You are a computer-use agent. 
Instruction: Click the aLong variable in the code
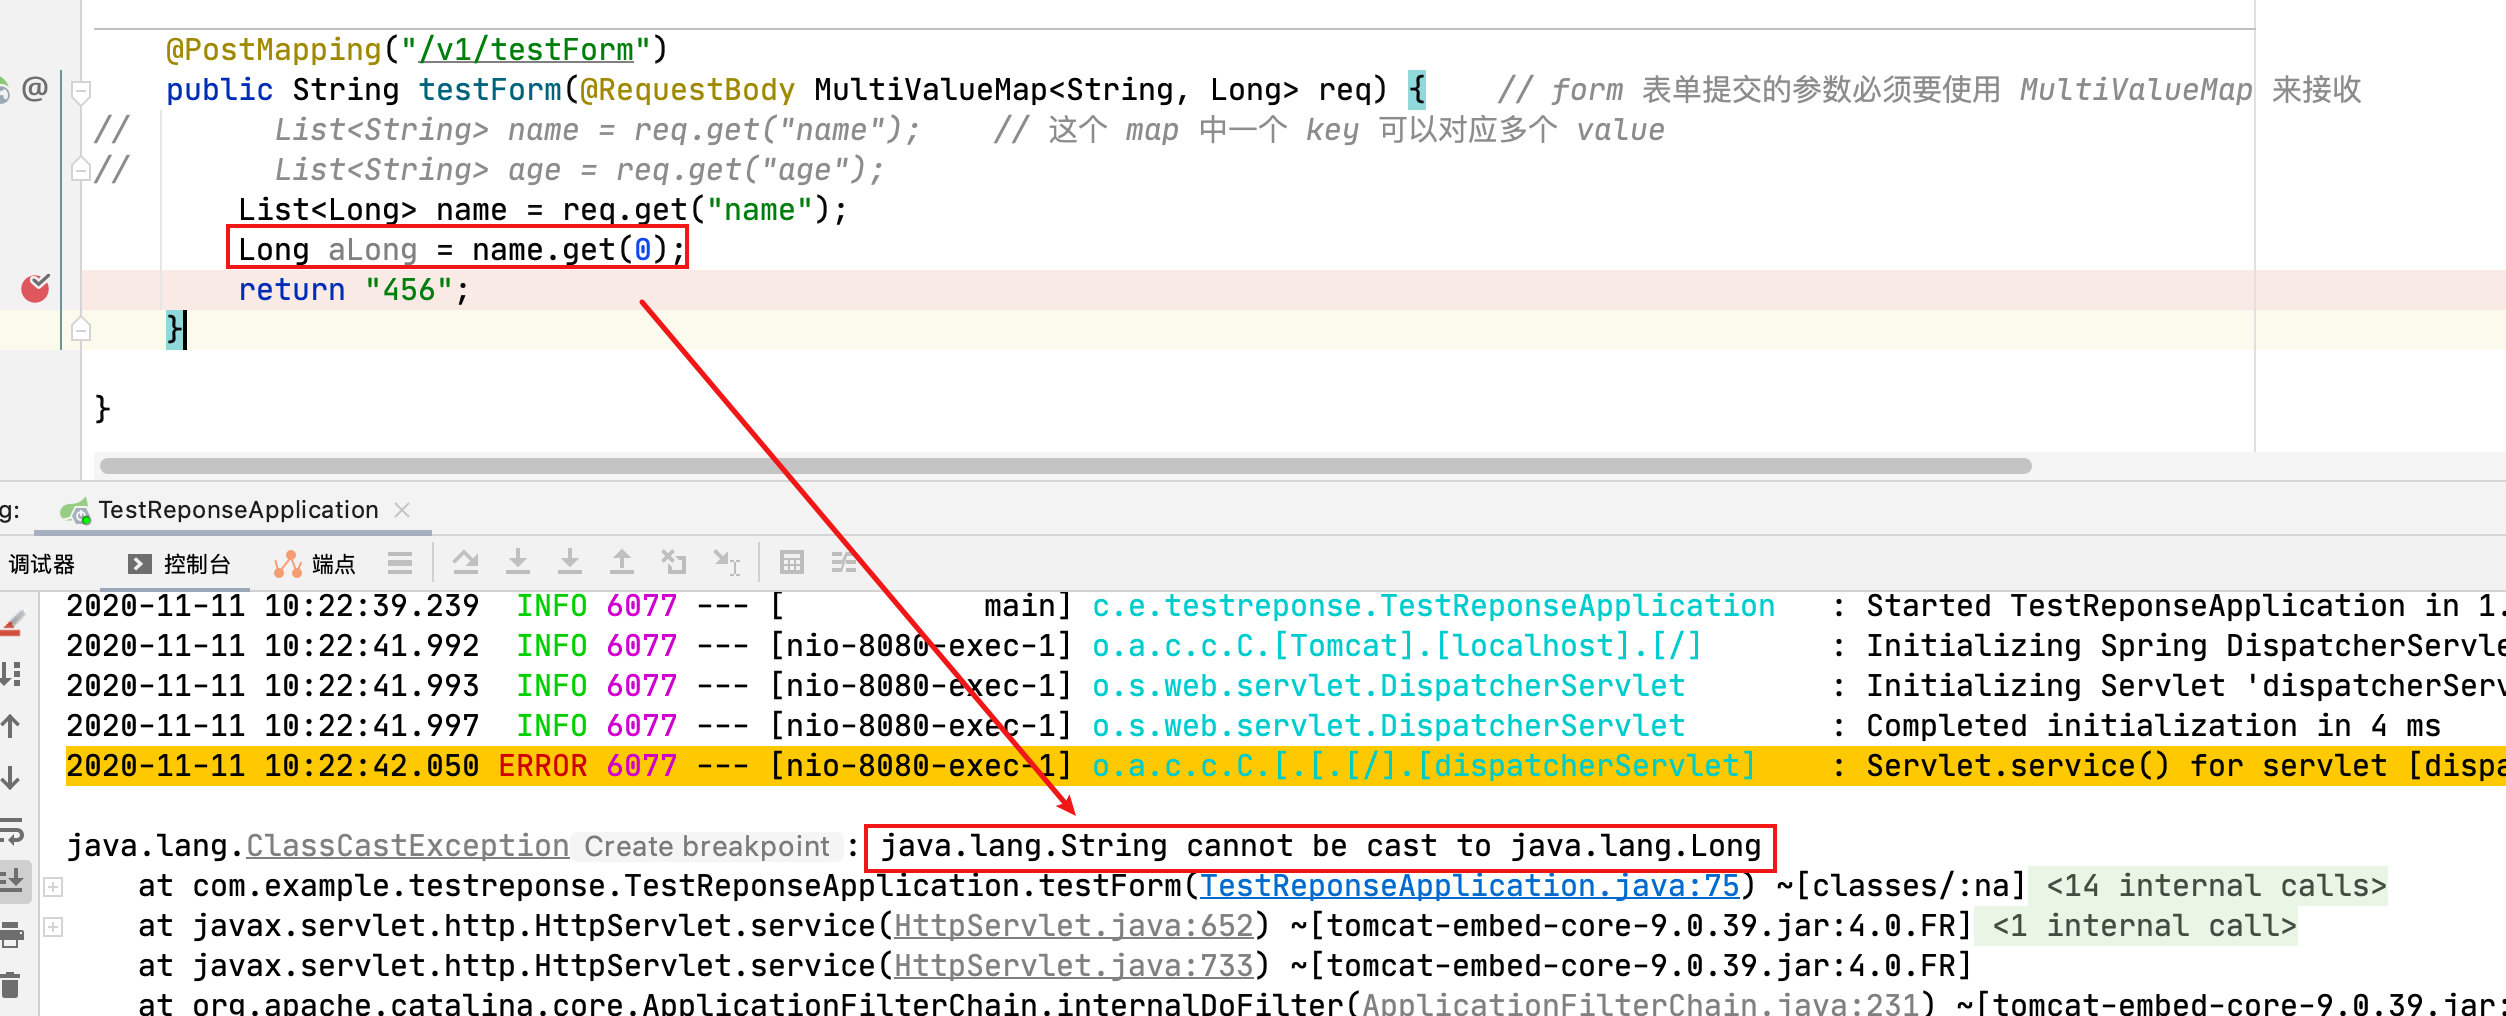click(x=373, y=250)
